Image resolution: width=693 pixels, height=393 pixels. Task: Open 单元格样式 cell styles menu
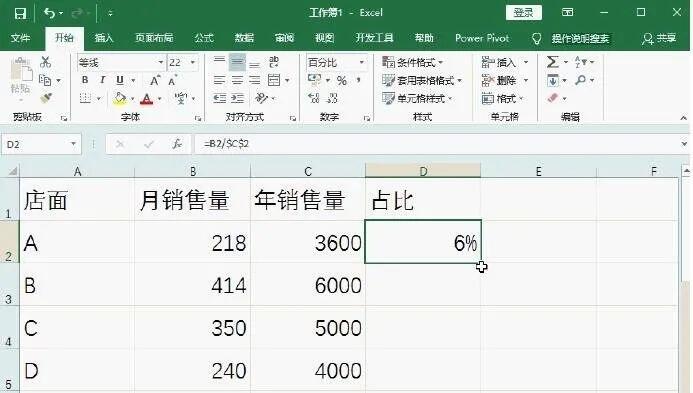[x=417, y=98]
